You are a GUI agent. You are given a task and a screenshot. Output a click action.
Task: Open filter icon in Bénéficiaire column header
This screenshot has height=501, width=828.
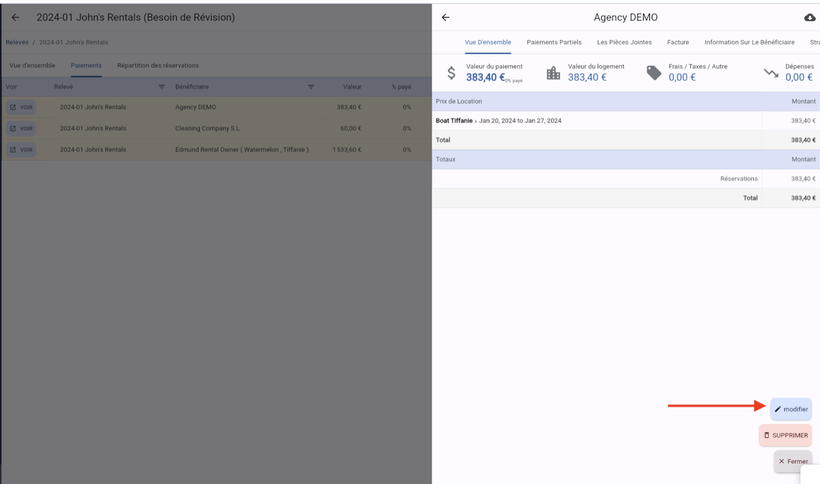point(311,87)
